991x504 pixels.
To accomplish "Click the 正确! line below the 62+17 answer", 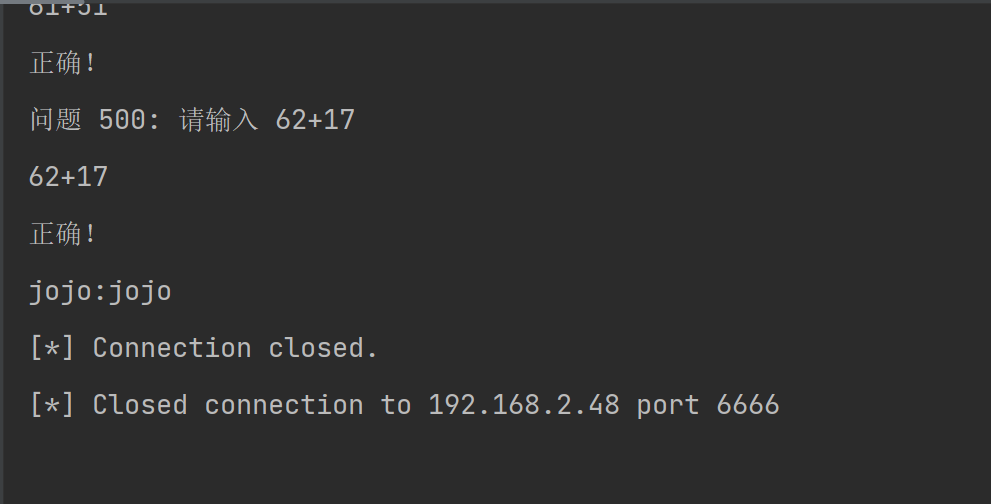I will point(64,235).
